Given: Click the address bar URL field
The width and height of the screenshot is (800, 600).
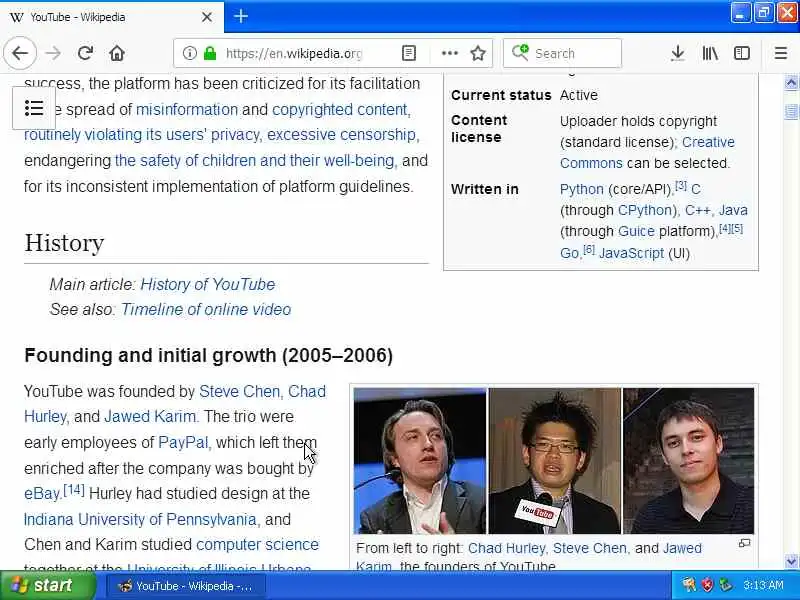Looking at the screenshot, I should [x=293, y=53].
